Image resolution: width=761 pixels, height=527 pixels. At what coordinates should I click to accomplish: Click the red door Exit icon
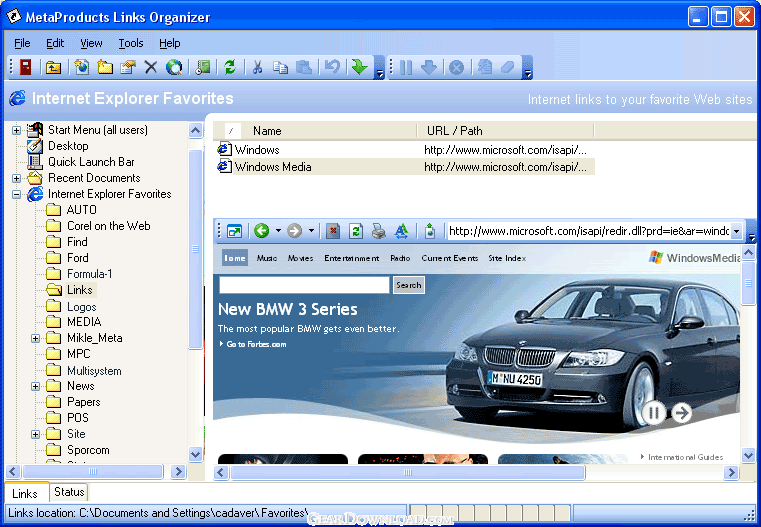coord(26,67)
